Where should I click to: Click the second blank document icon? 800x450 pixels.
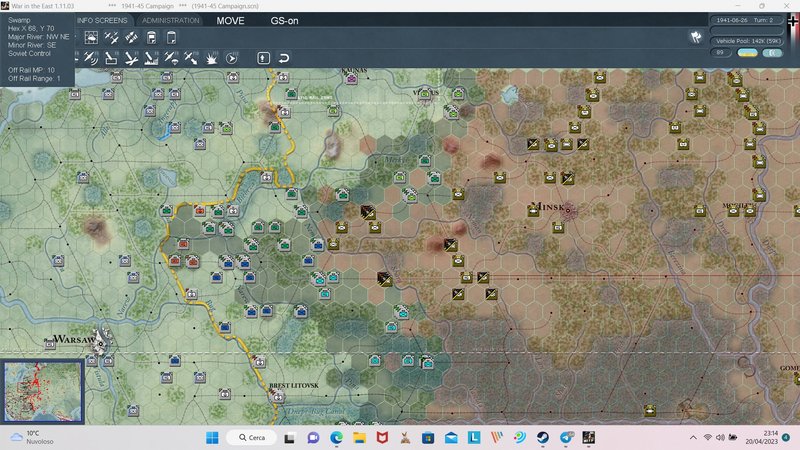pyautogui.click(x=171, y=38)
